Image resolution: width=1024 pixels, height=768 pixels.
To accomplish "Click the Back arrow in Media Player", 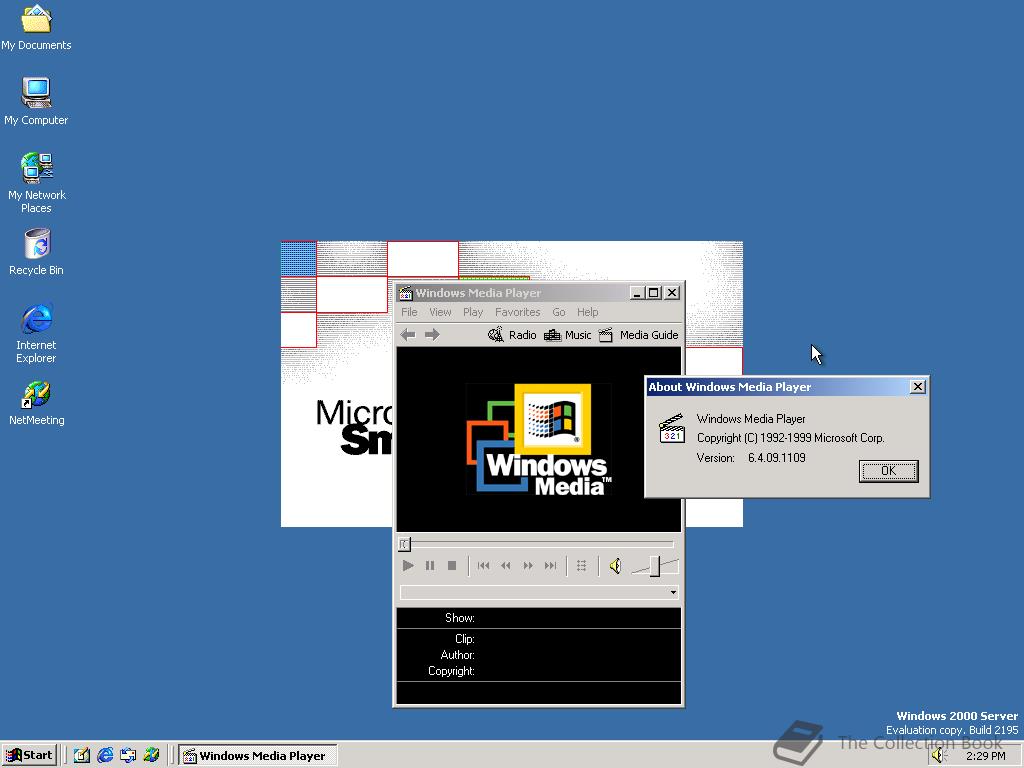I will [x=408, y=335].
